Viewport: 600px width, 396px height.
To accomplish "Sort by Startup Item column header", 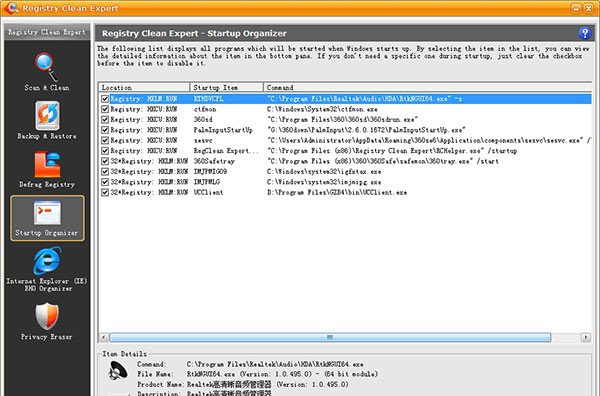I will (x=227, y=87).
